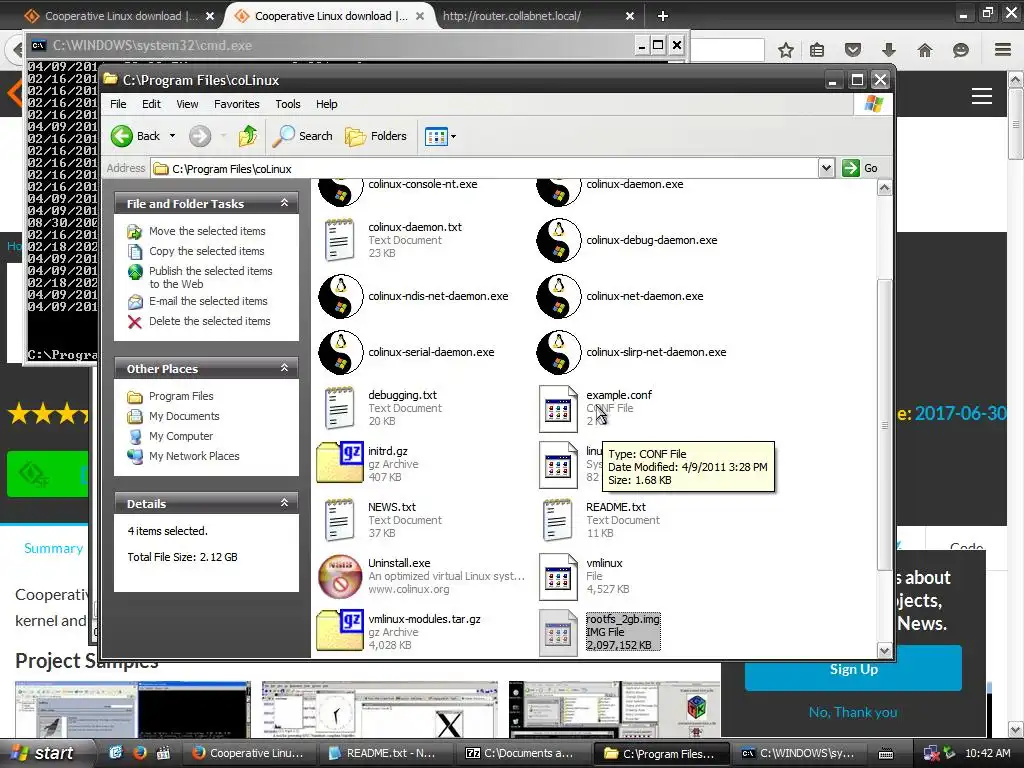The image size is (1024, 768).
Task: Click Delete the selected items
Action: (209, 321)
